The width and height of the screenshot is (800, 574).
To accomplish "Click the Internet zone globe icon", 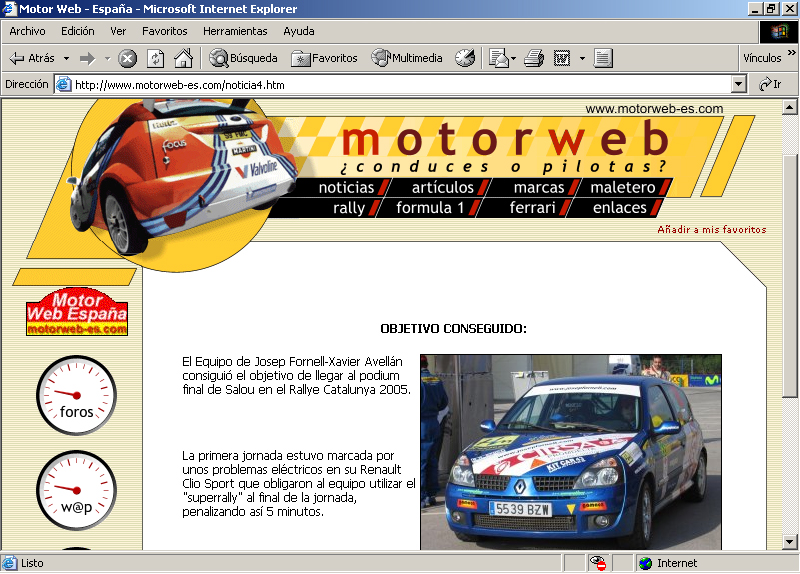I will pos(645,563).
